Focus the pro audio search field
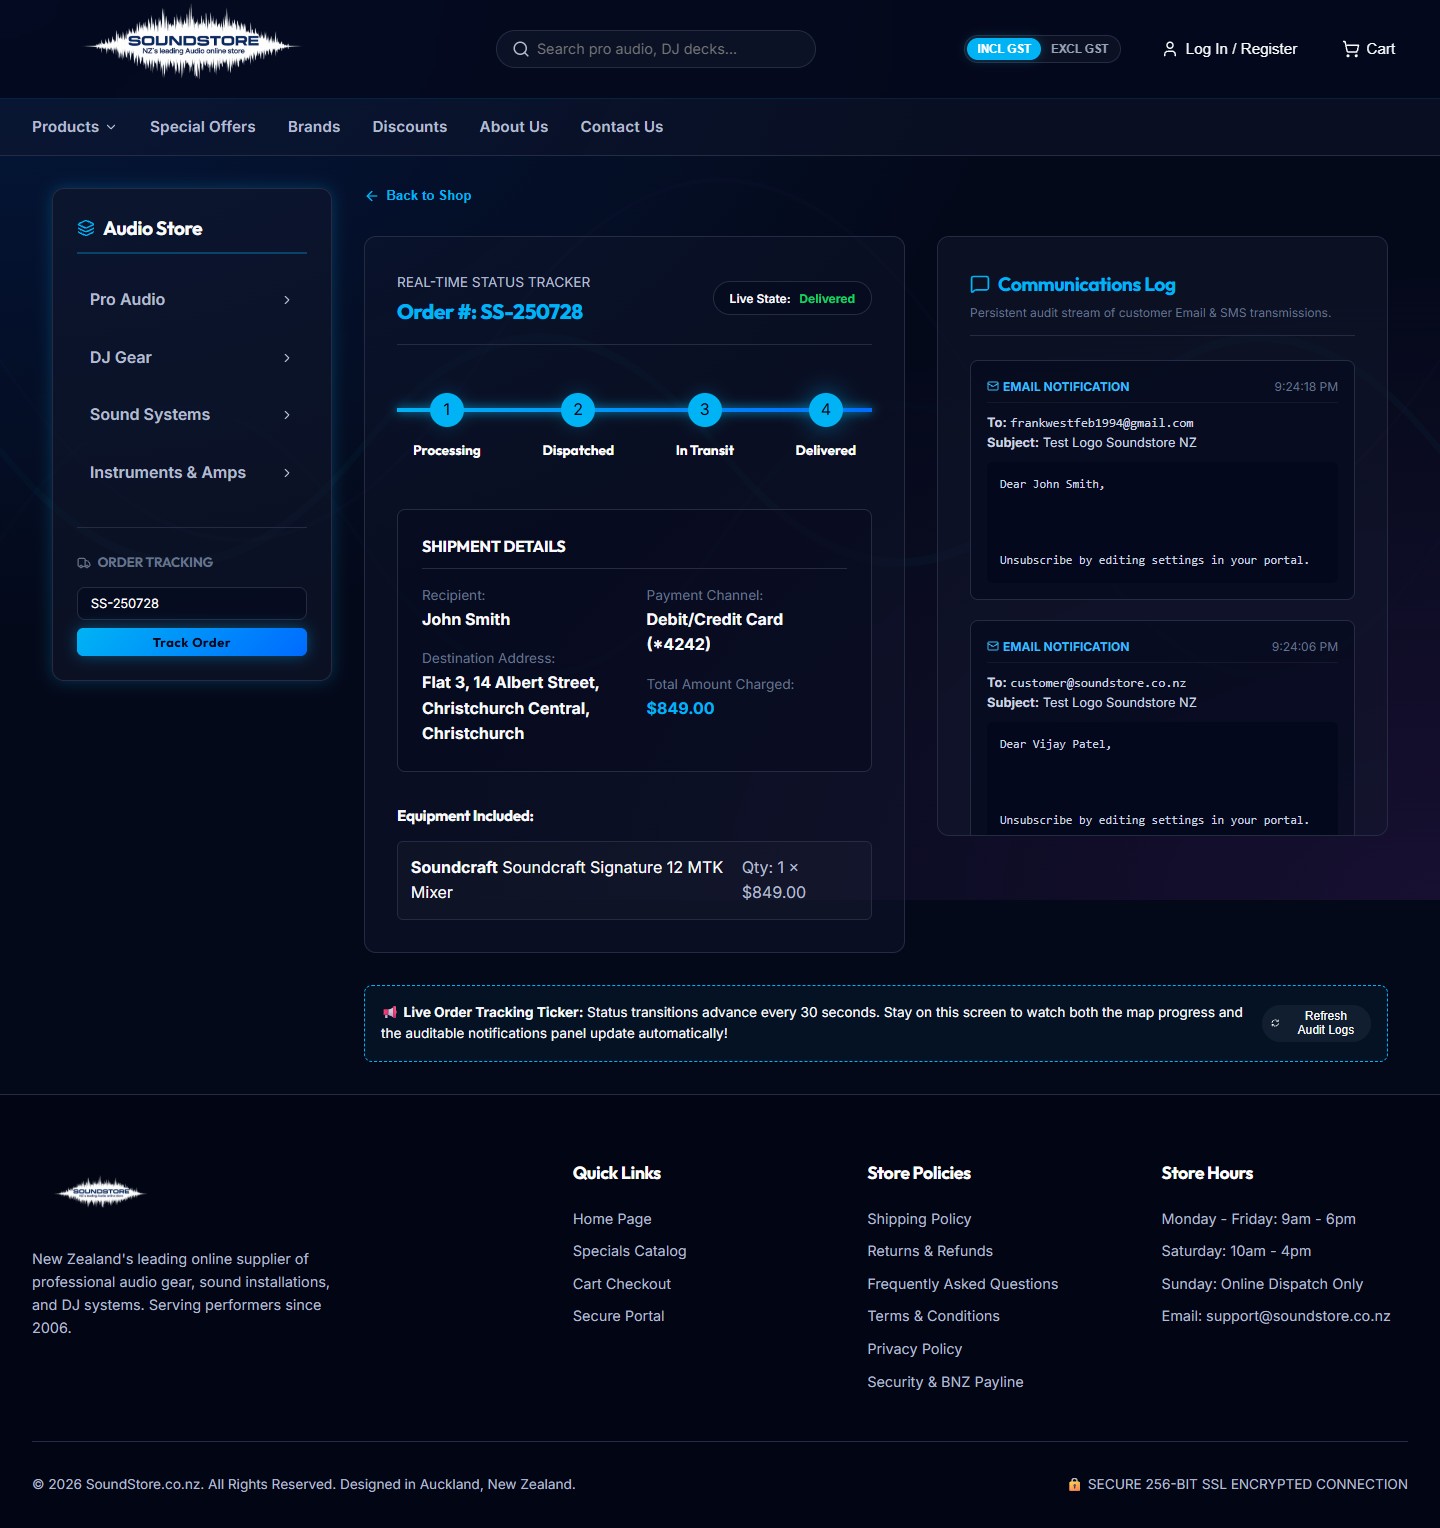Screen dimensions: 1440x1528 (x=656, y=49)
